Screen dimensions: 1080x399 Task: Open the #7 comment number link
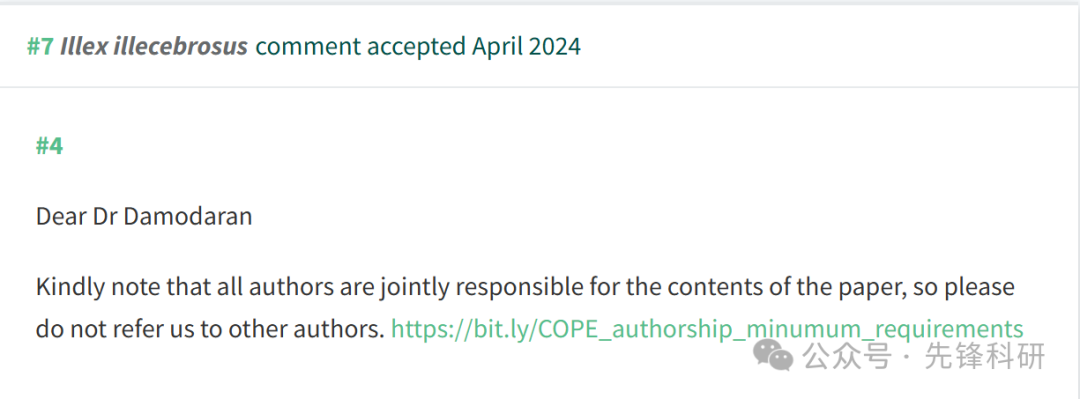point(40,47)
